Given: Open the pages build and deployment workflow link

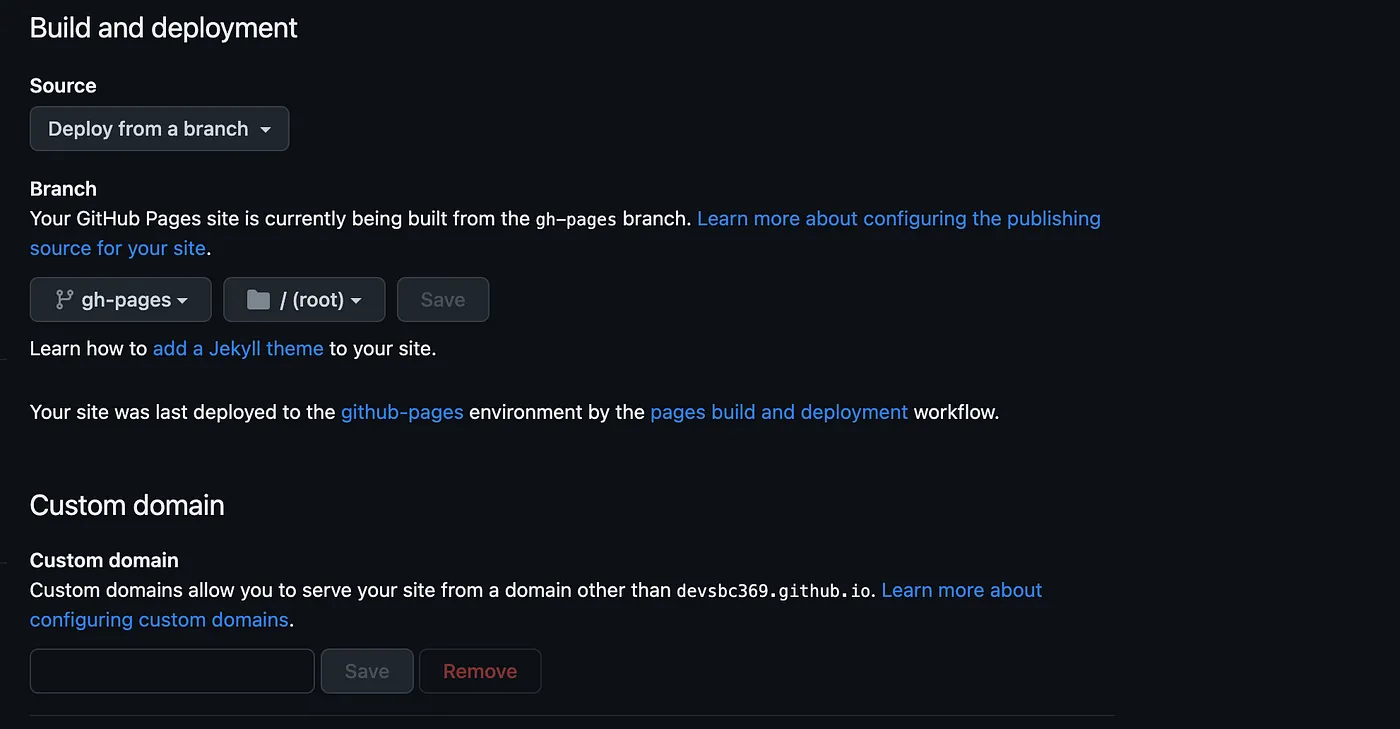Looking at the screenshot, I should tap(779, 412).
